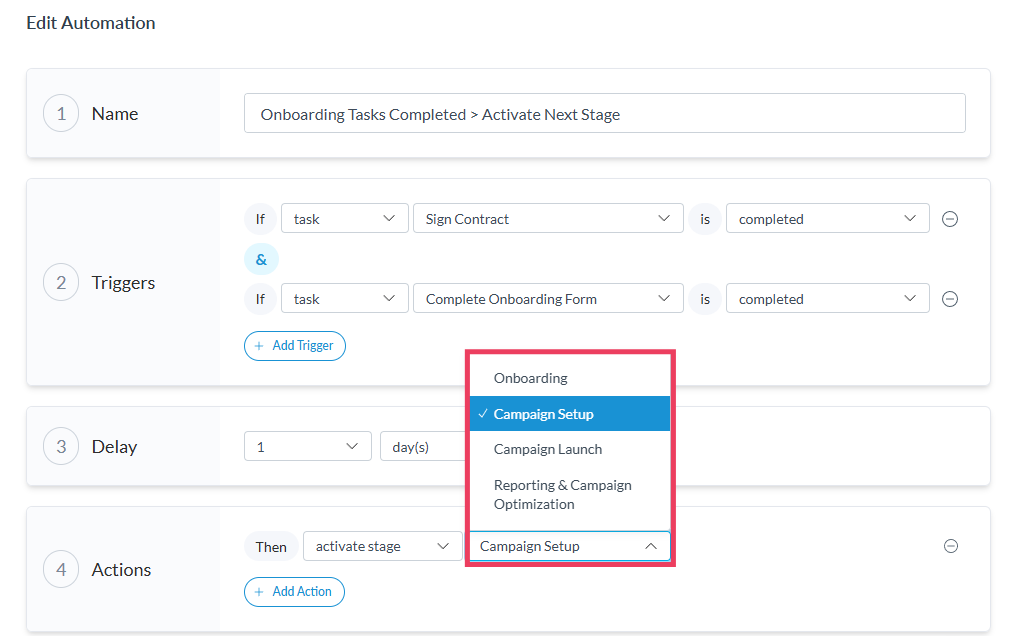Select Onboarding from the stage list
Screen dimensions: 1012x636
pos(570,378)
